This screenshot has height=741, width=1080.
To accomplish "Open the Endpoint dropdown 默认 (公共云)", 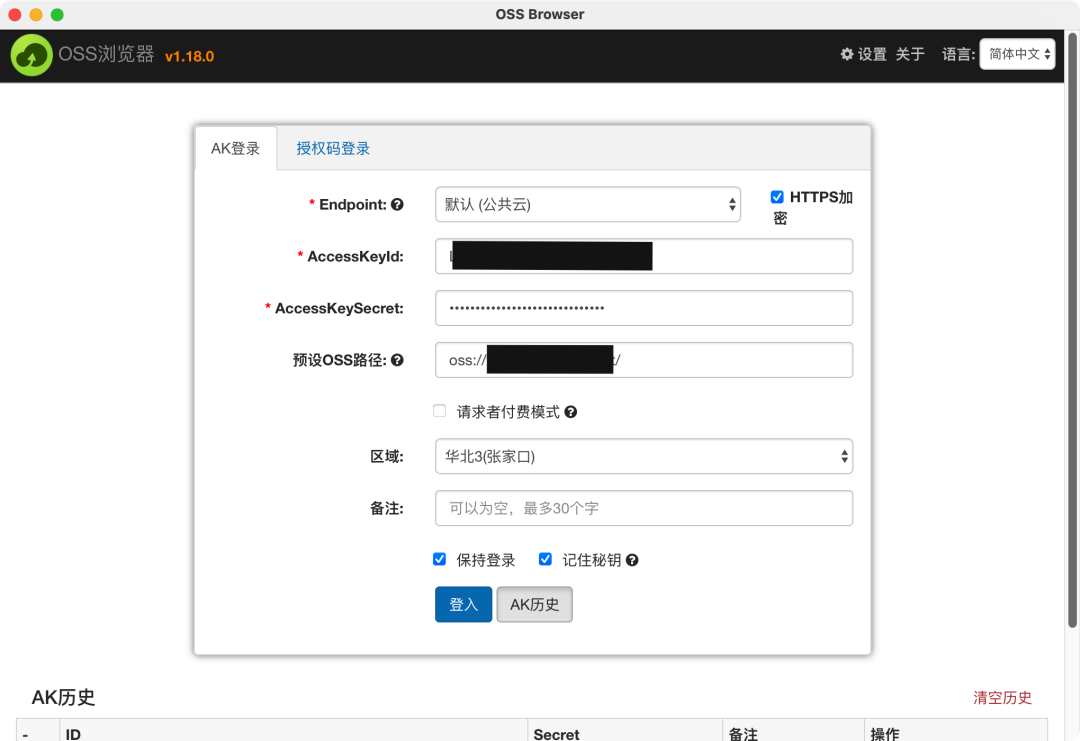I will [x=588, y=205].
